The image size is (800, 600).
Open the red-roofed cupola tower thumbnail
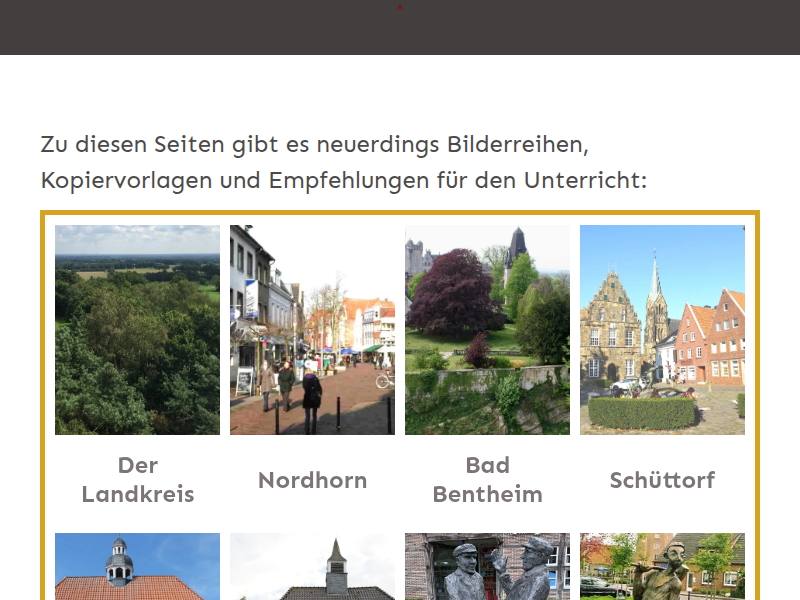tap(137, 567)
